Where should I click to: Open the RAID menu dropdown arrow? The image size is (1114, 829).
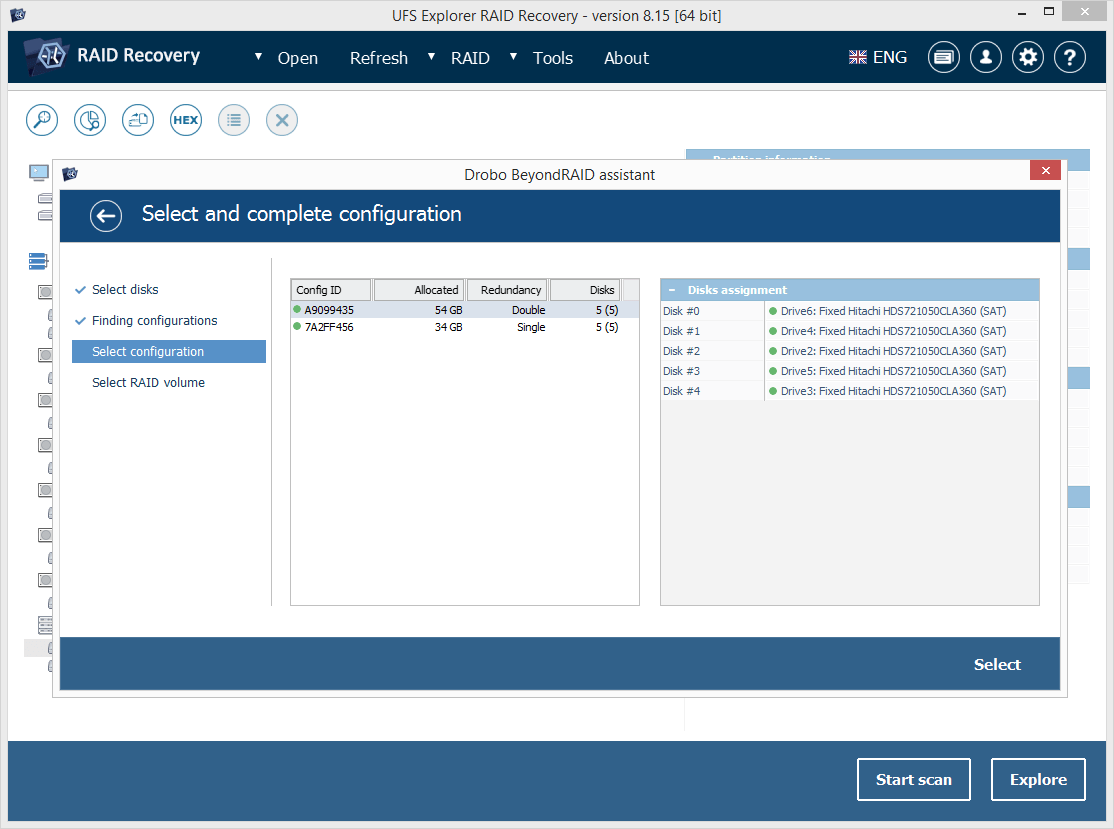coord(431,56)
